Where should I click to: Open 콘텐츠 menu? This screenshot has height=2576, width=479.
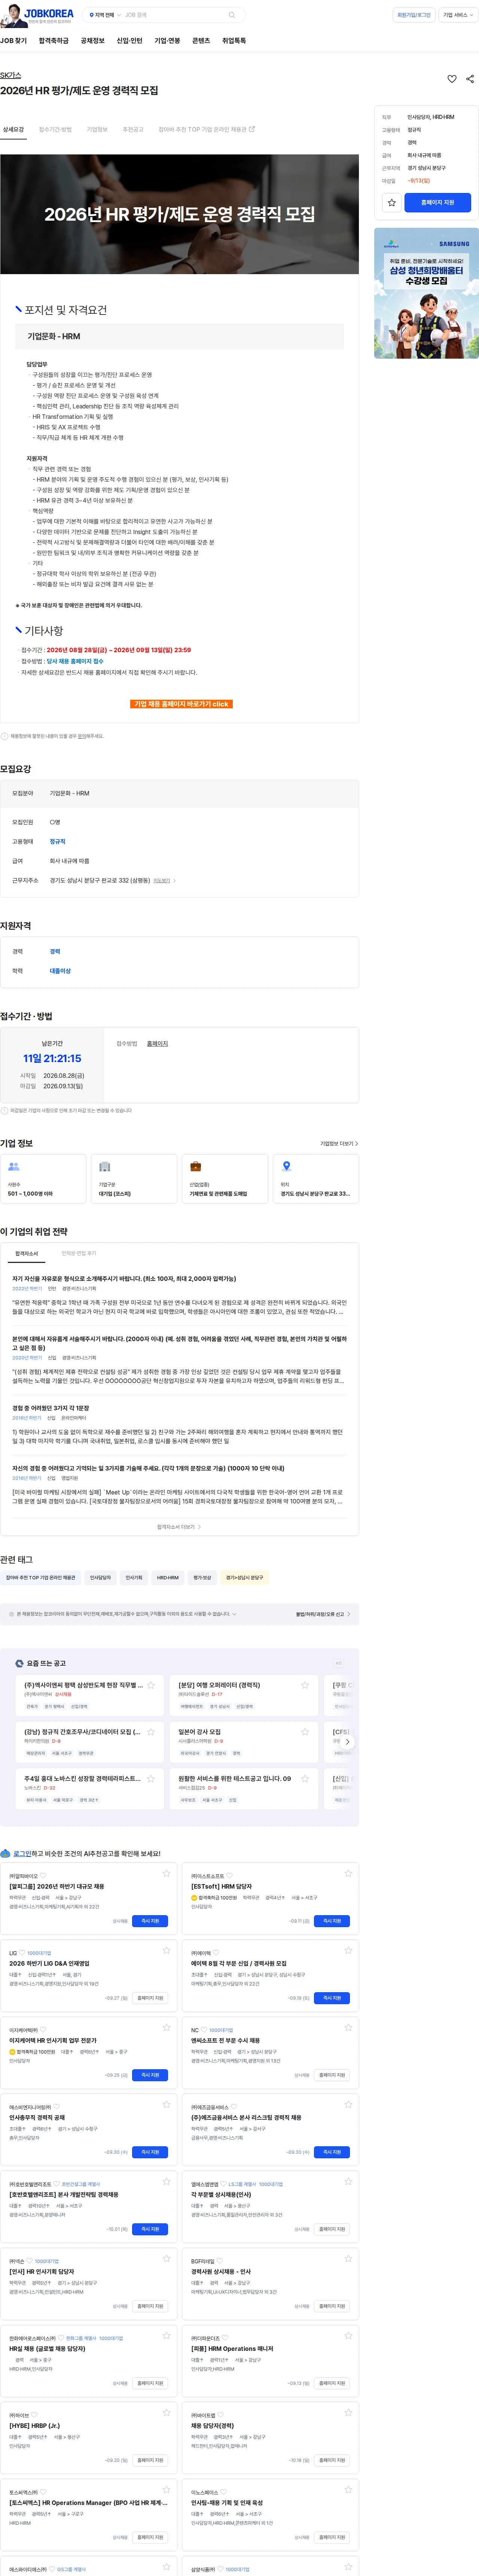(x=201, y=41)
